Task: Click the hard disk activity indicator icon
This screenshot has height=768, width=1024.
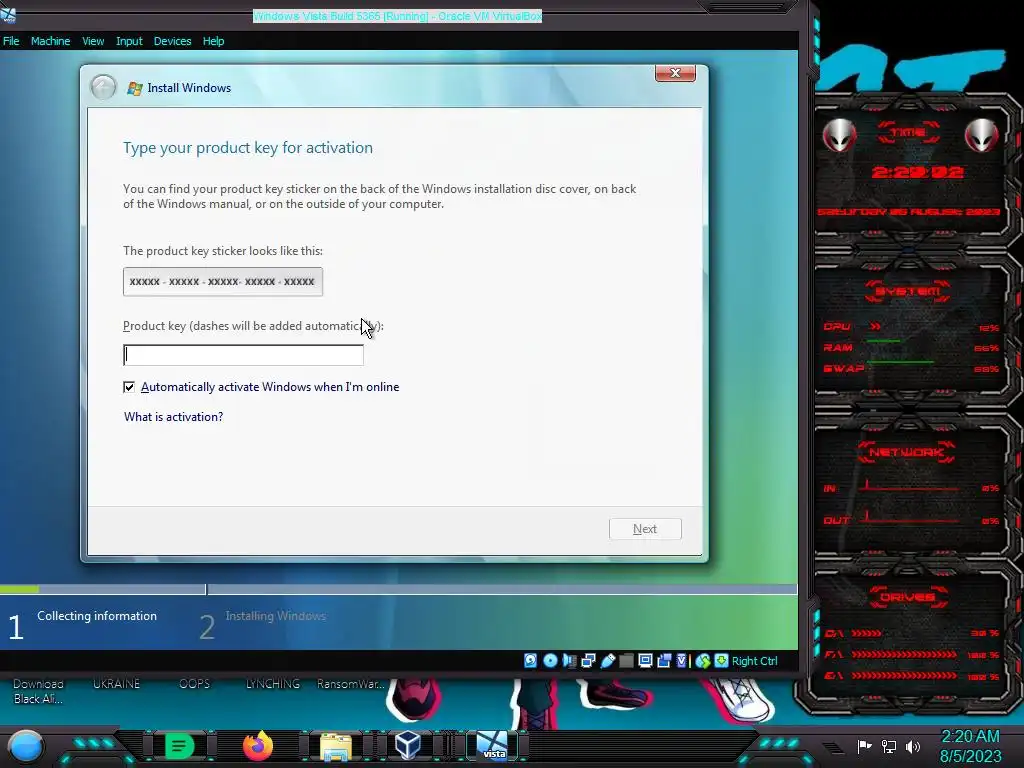Action: [530, 661]
